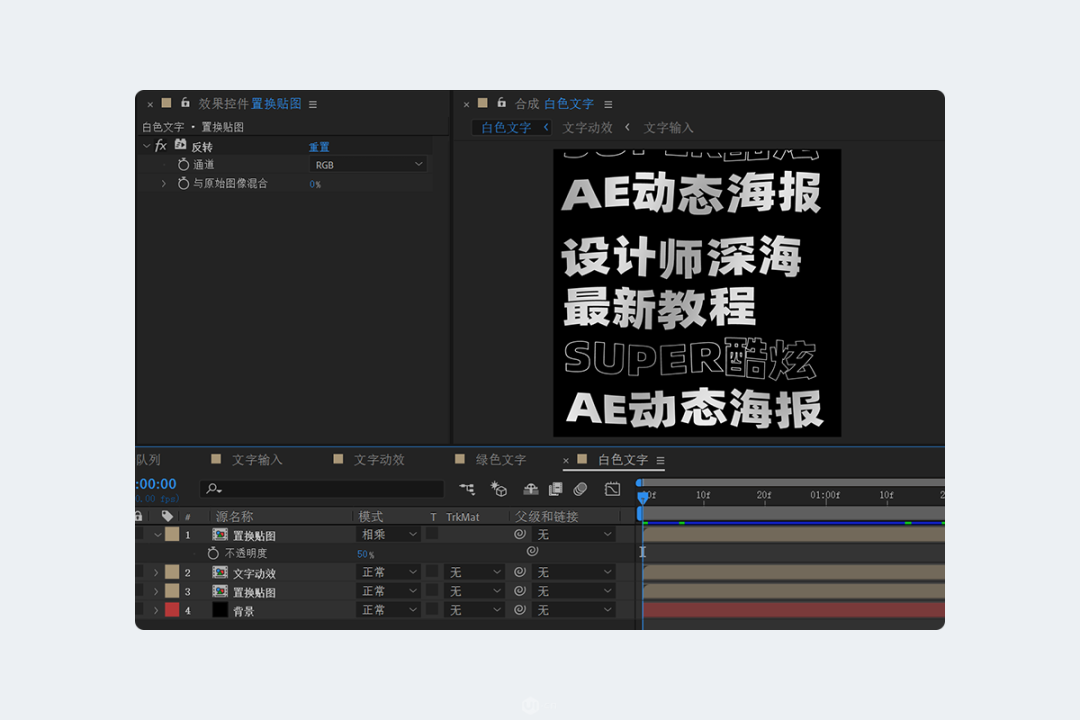1080x720 pixels.
Task: Open 文字动效 breadcrumb in composition viewer
Action: click(x=587, y=127)
